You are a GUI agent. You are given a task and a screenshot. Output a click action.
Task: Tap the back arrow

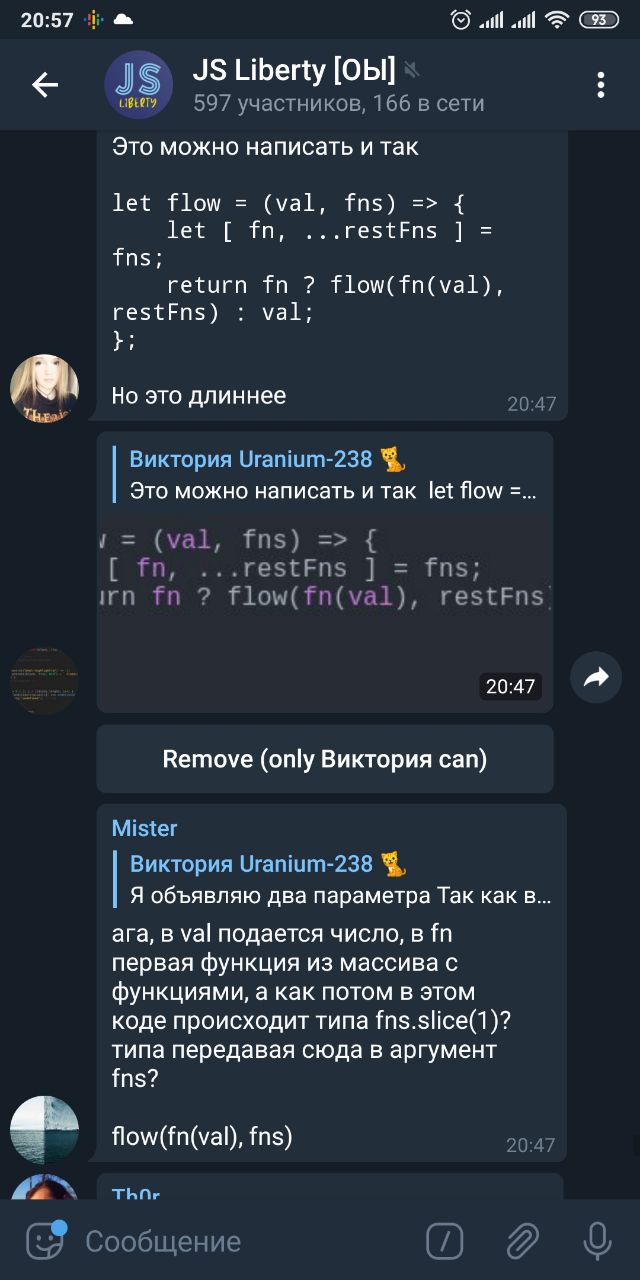pyautogui.click(x=45, y=85)
